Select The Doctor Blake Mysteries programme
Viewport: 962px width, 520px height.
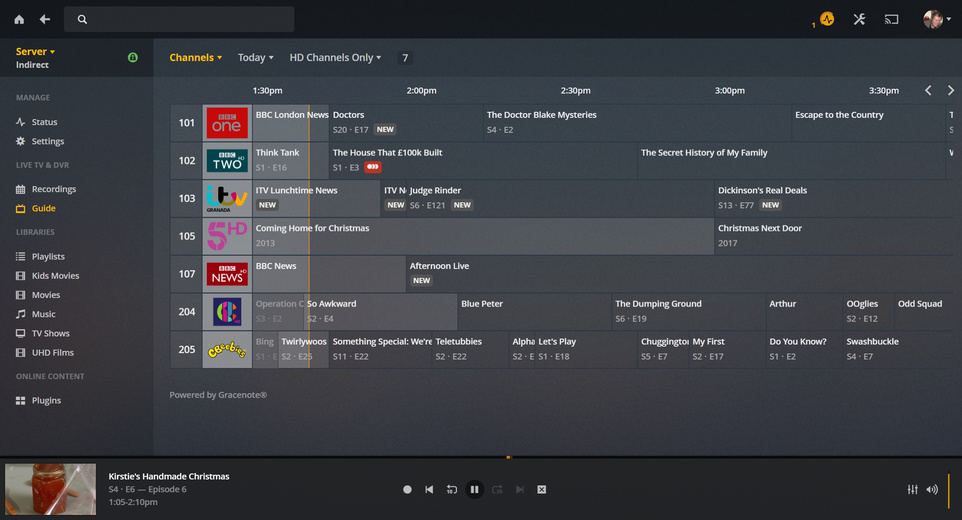pos(637,123)
